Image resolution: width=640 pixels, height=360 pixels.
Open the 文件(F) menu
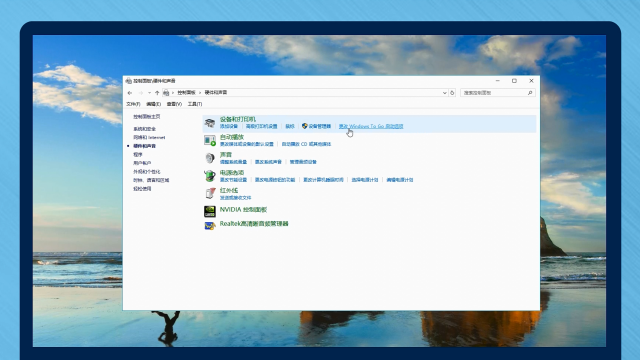[133, 104]
